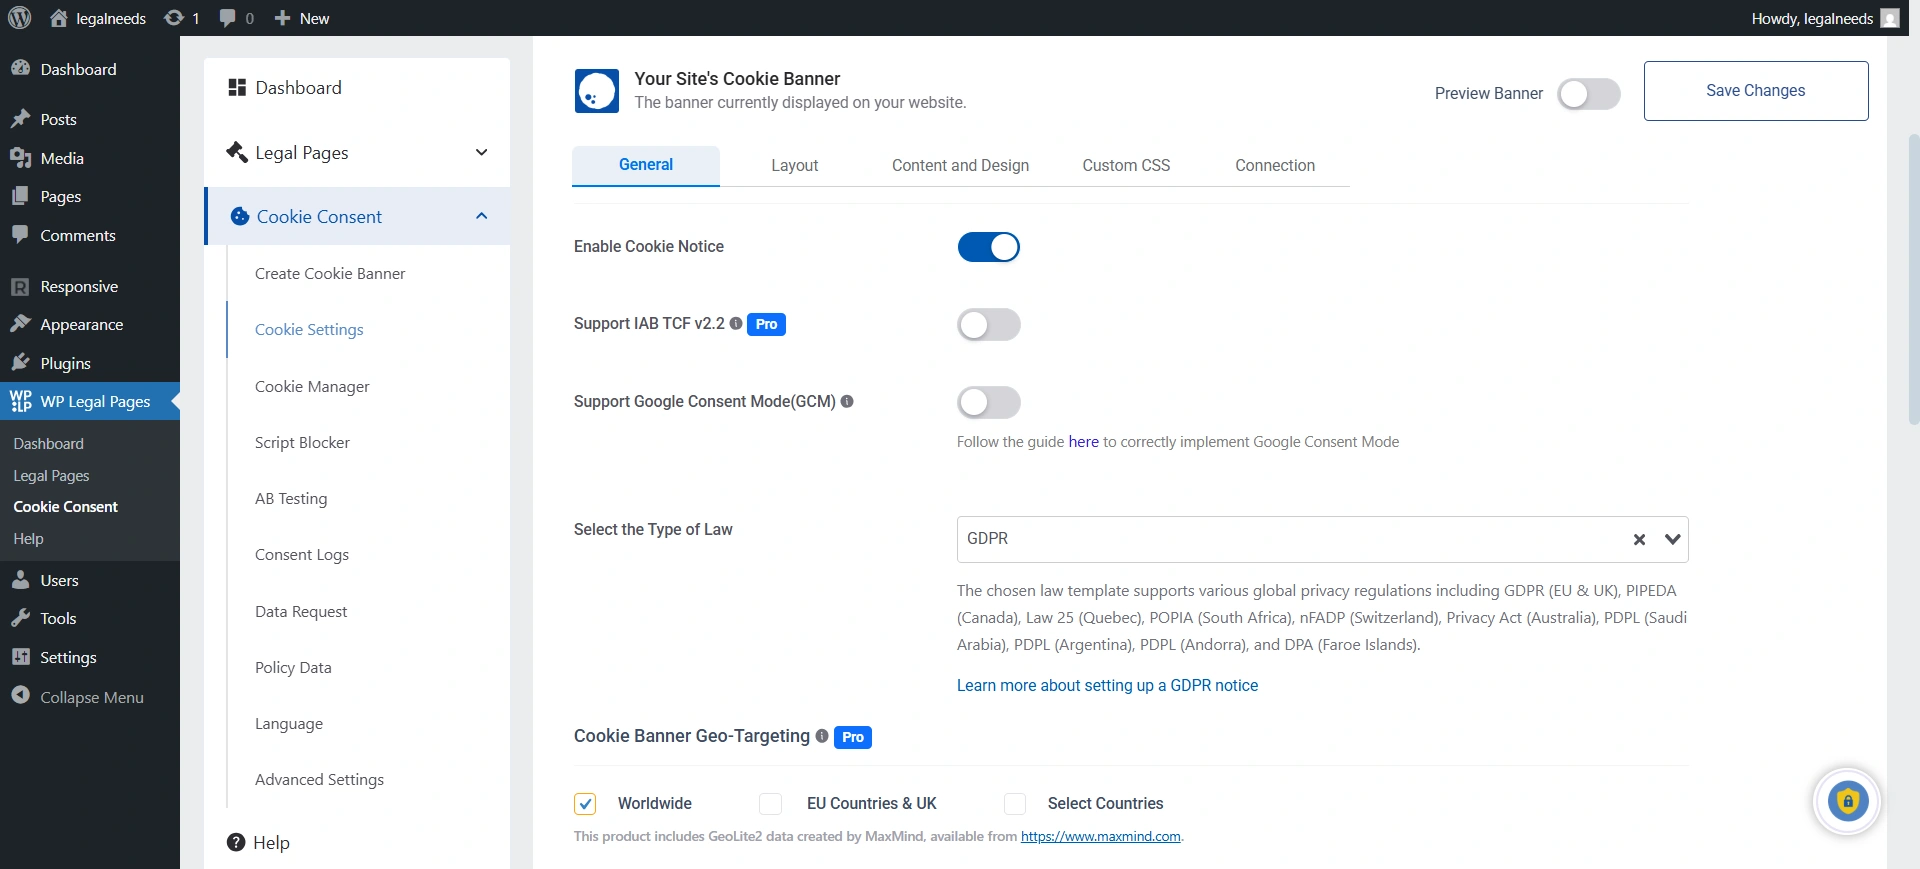The image size is (1920, 869).
Task: Open the GDPR notice setup link
Action: point(1107,686)
